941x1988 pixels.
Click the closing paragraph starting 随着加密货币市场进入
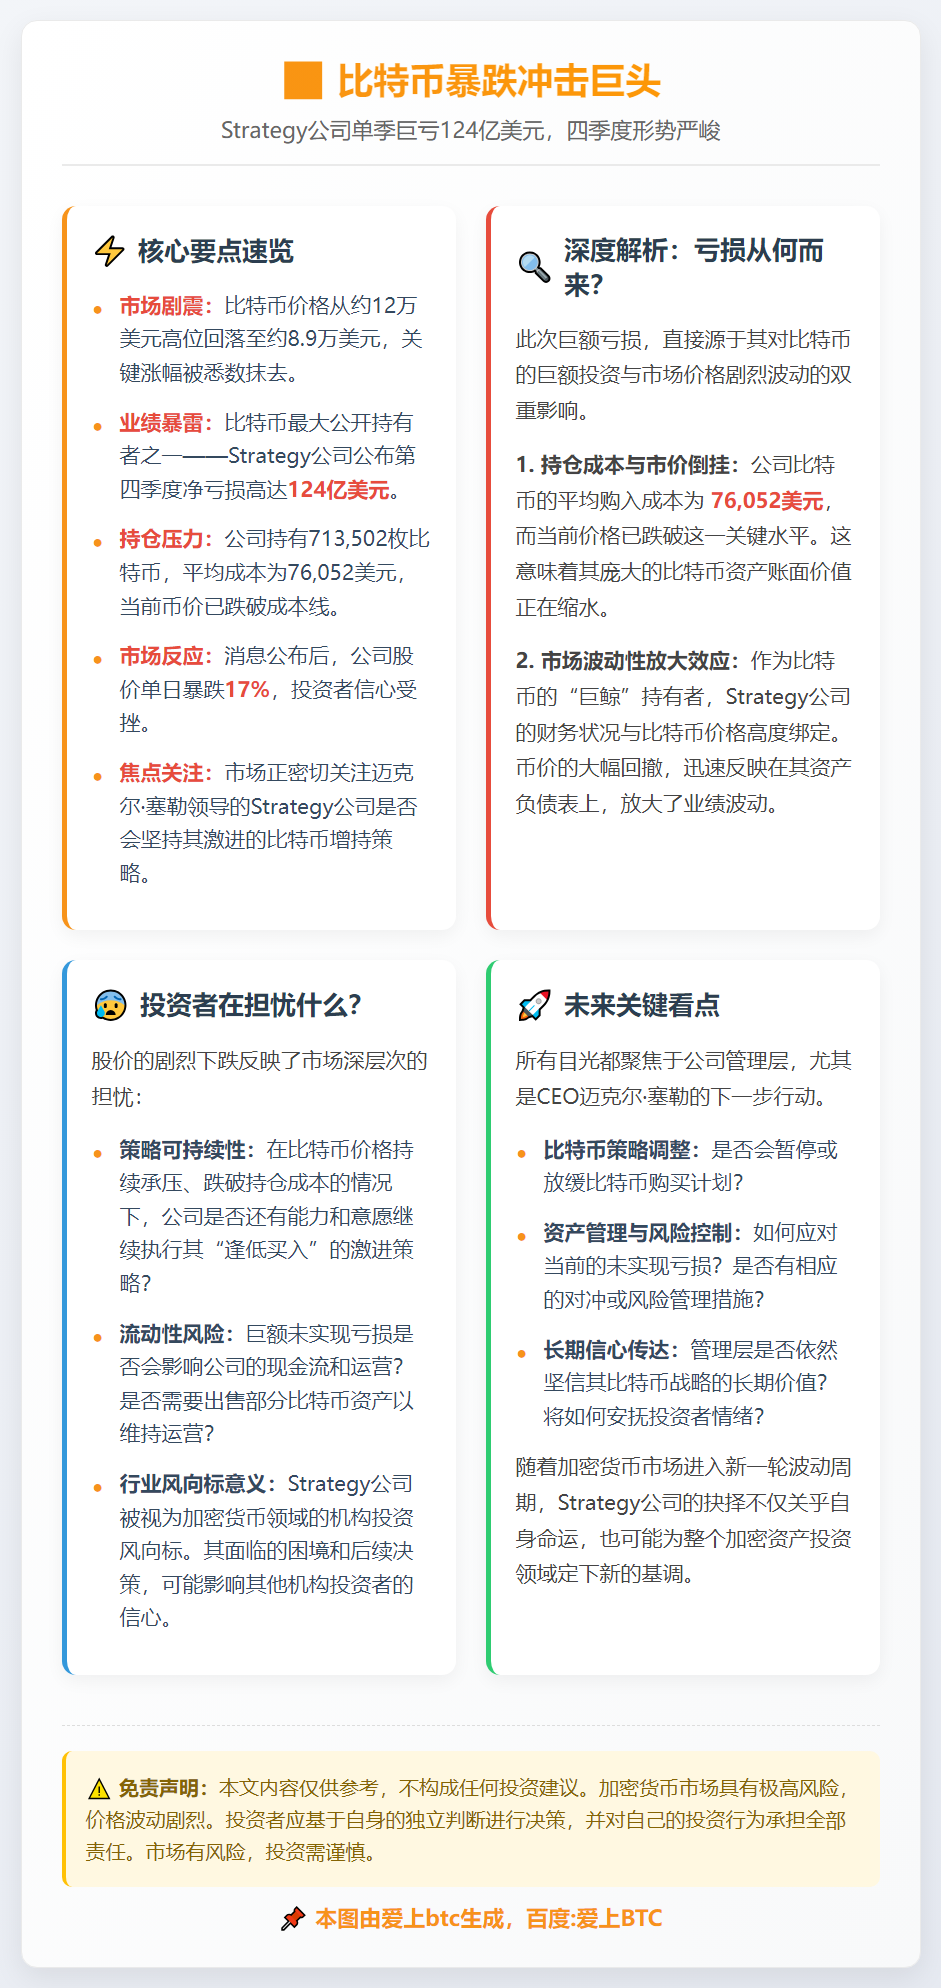click(684, 1520)
